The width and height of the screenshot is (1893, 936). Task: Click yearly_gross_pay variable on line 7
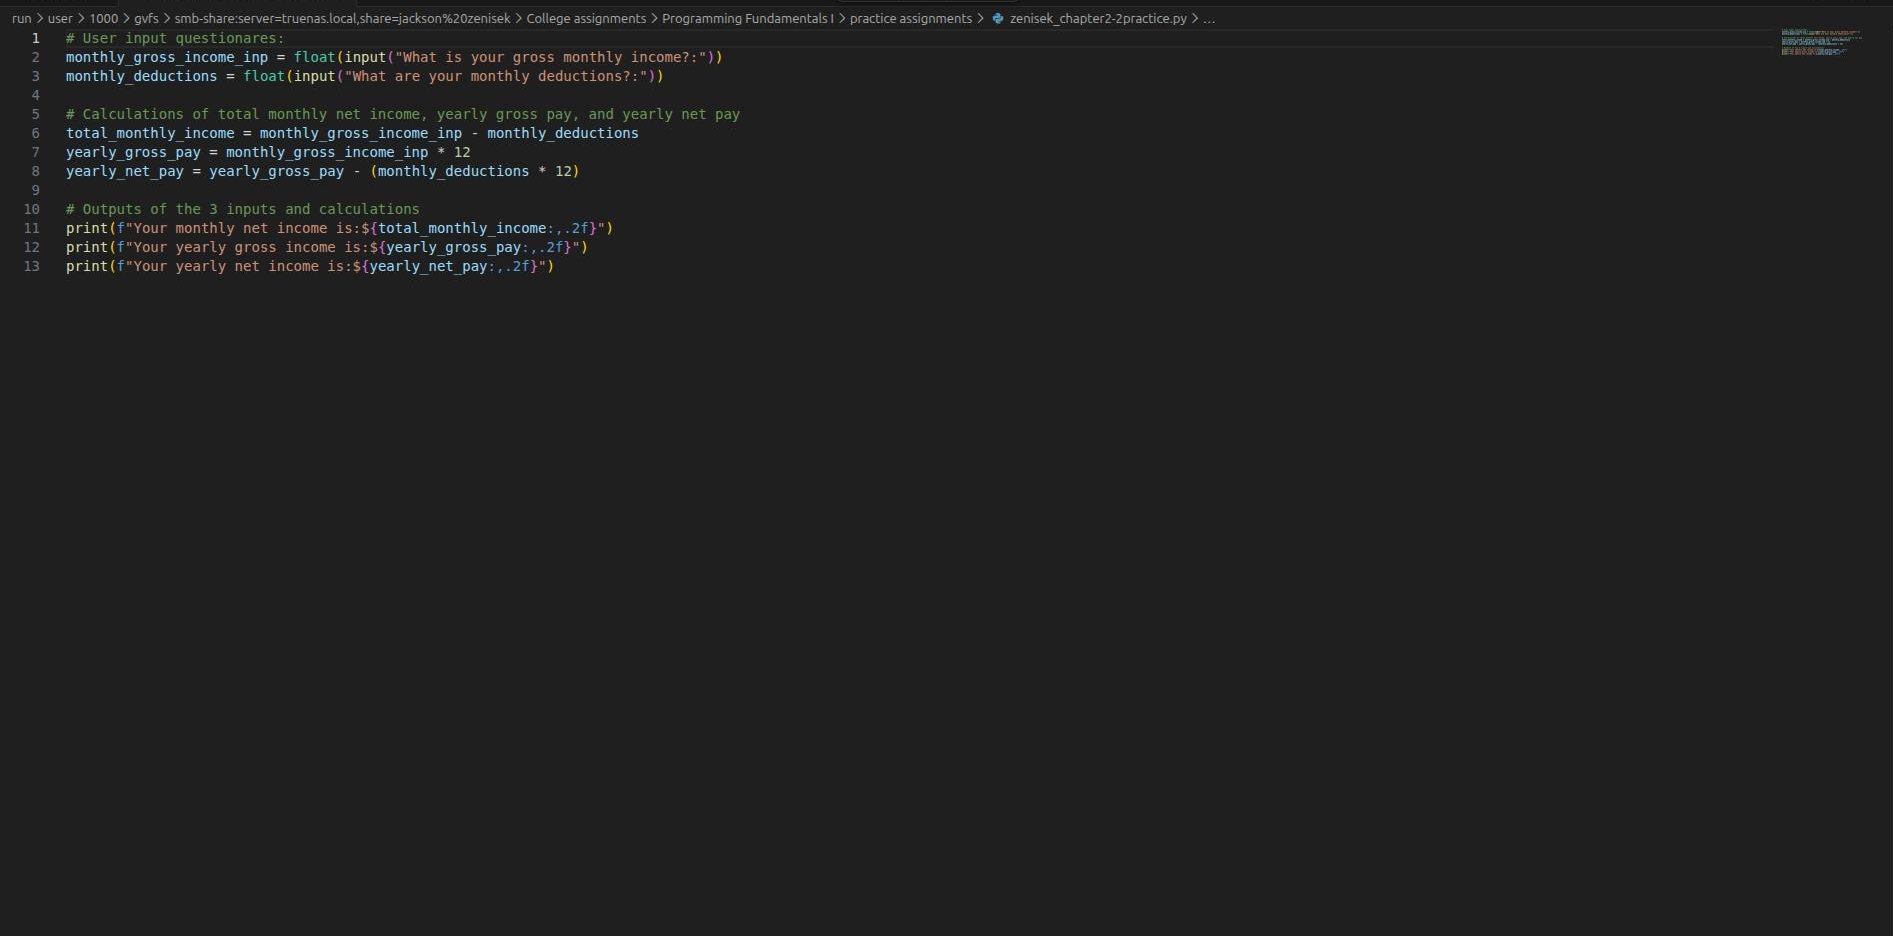coord(133,152)
